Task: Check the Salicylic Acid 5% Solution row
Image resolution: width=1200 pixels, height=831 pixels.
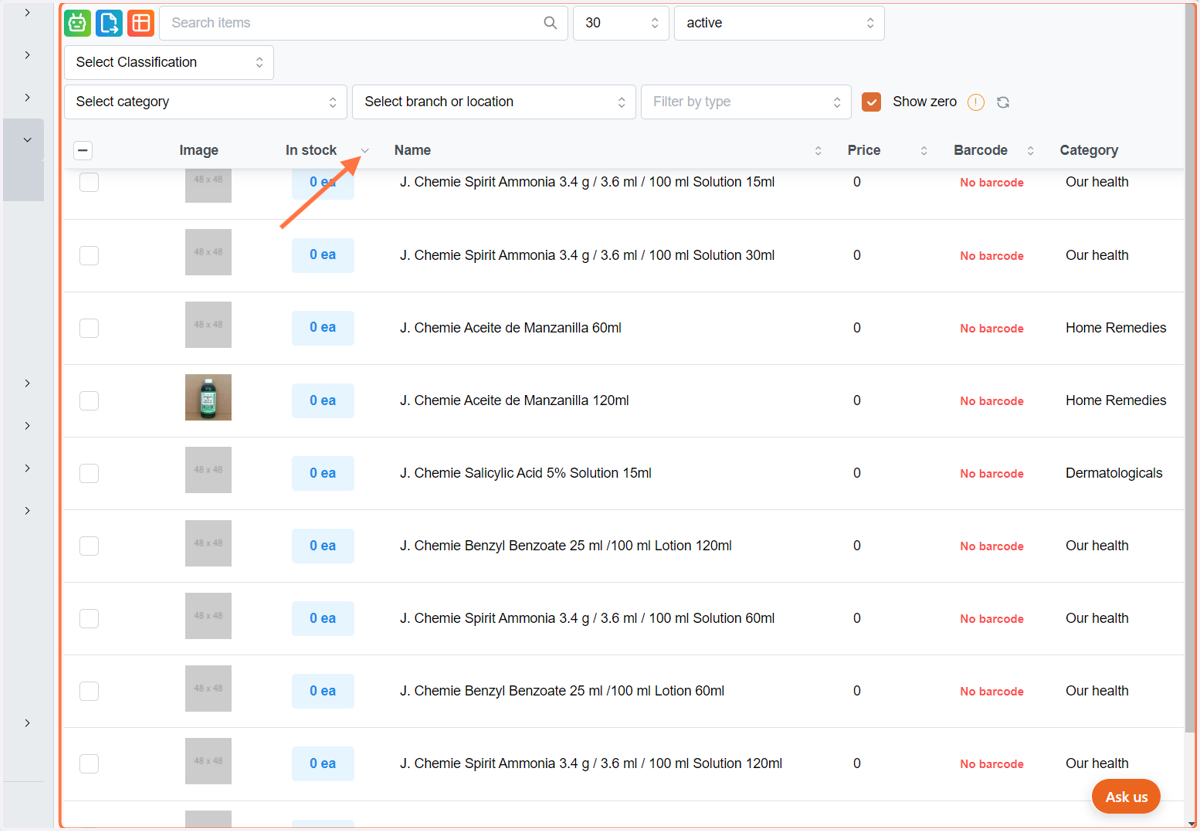Action: click(x=89, y=473)
